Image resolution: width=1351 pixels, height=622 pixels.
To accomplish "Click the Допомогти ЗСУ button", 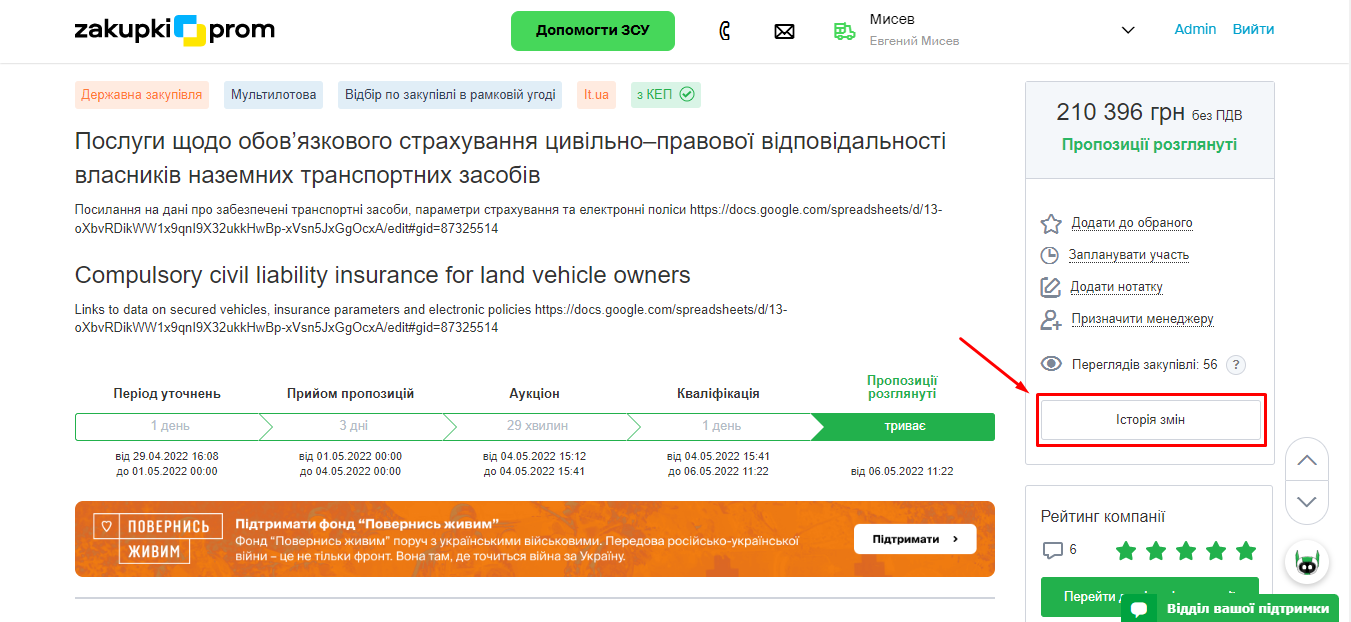I will (592, 31).
